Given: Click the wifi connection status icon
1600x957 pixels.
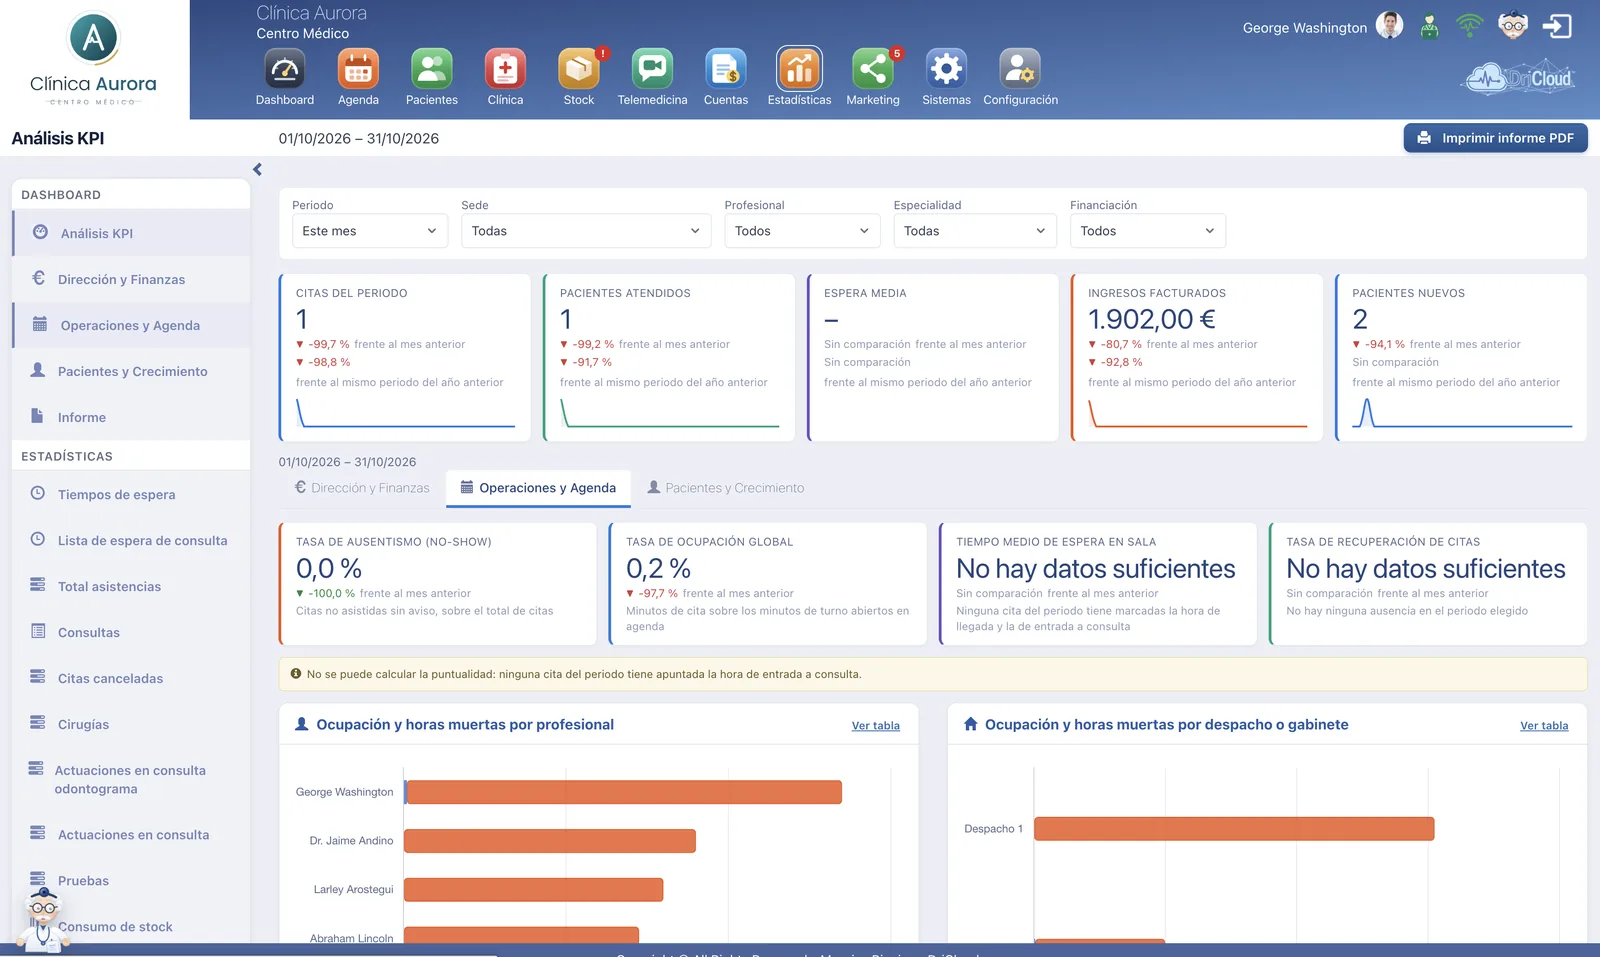Looking at the screenshot, I should pyautogui.click(x=1470, y=26).
